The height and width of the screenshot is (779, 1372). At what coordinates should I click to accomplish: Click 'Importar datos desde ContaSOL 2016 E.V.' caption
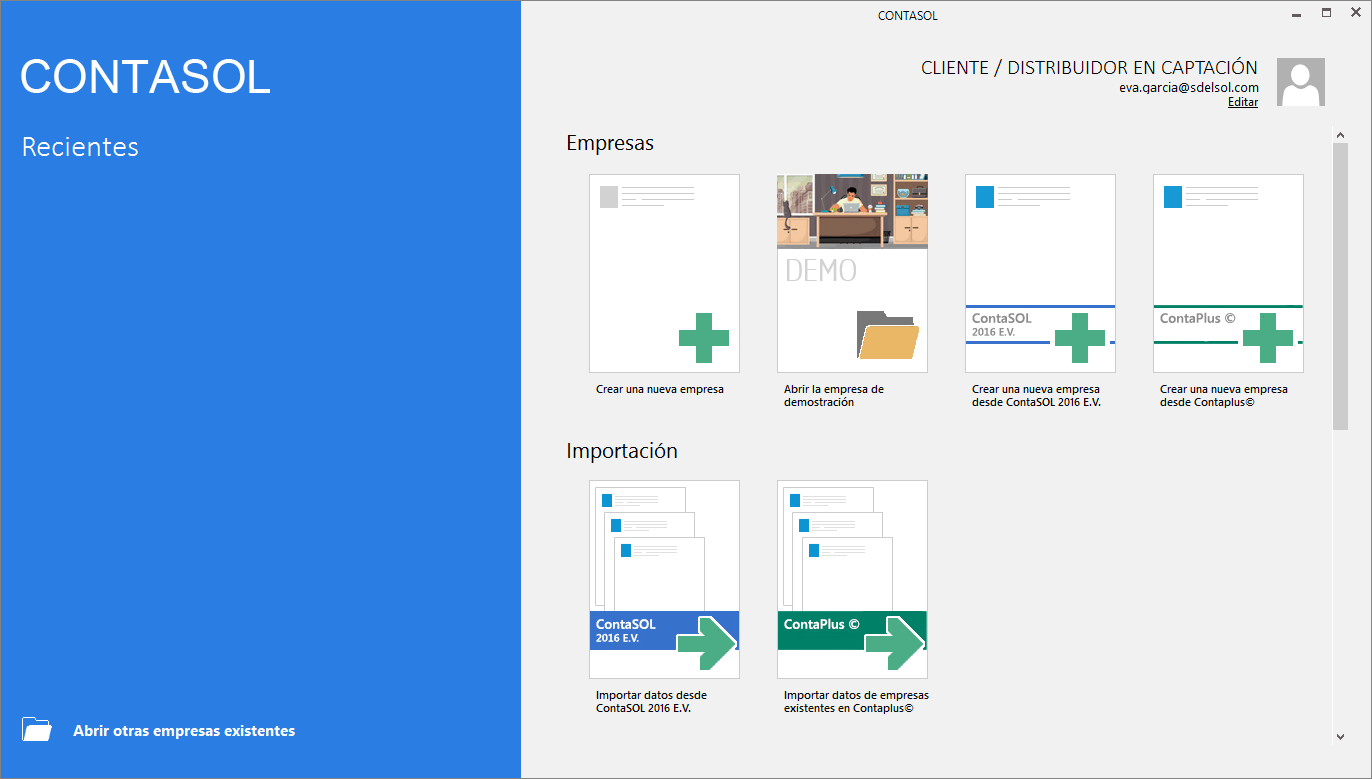[652, 701]
